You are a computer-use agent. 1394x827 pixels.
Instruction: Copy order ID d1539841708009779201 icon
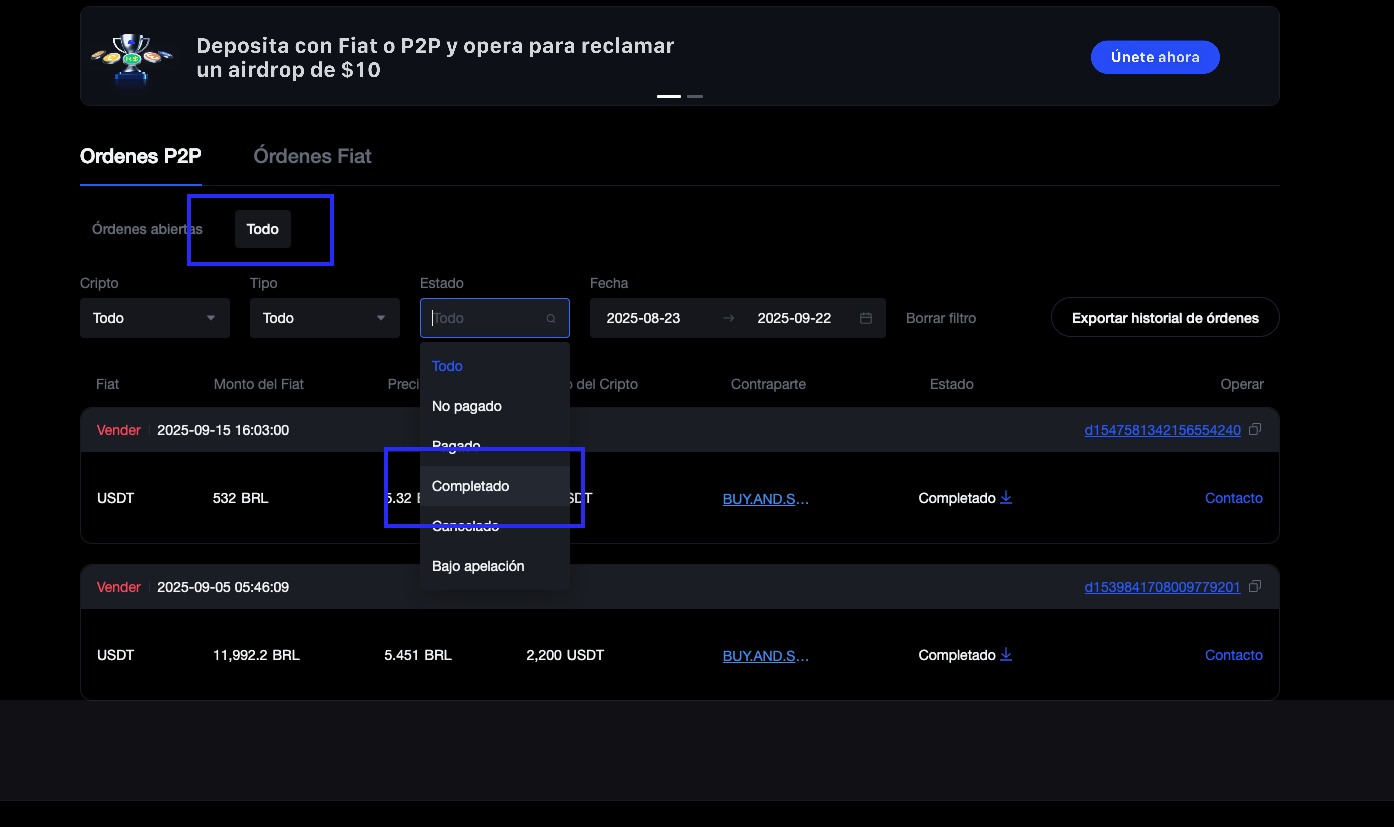(x=1255, y=587)
